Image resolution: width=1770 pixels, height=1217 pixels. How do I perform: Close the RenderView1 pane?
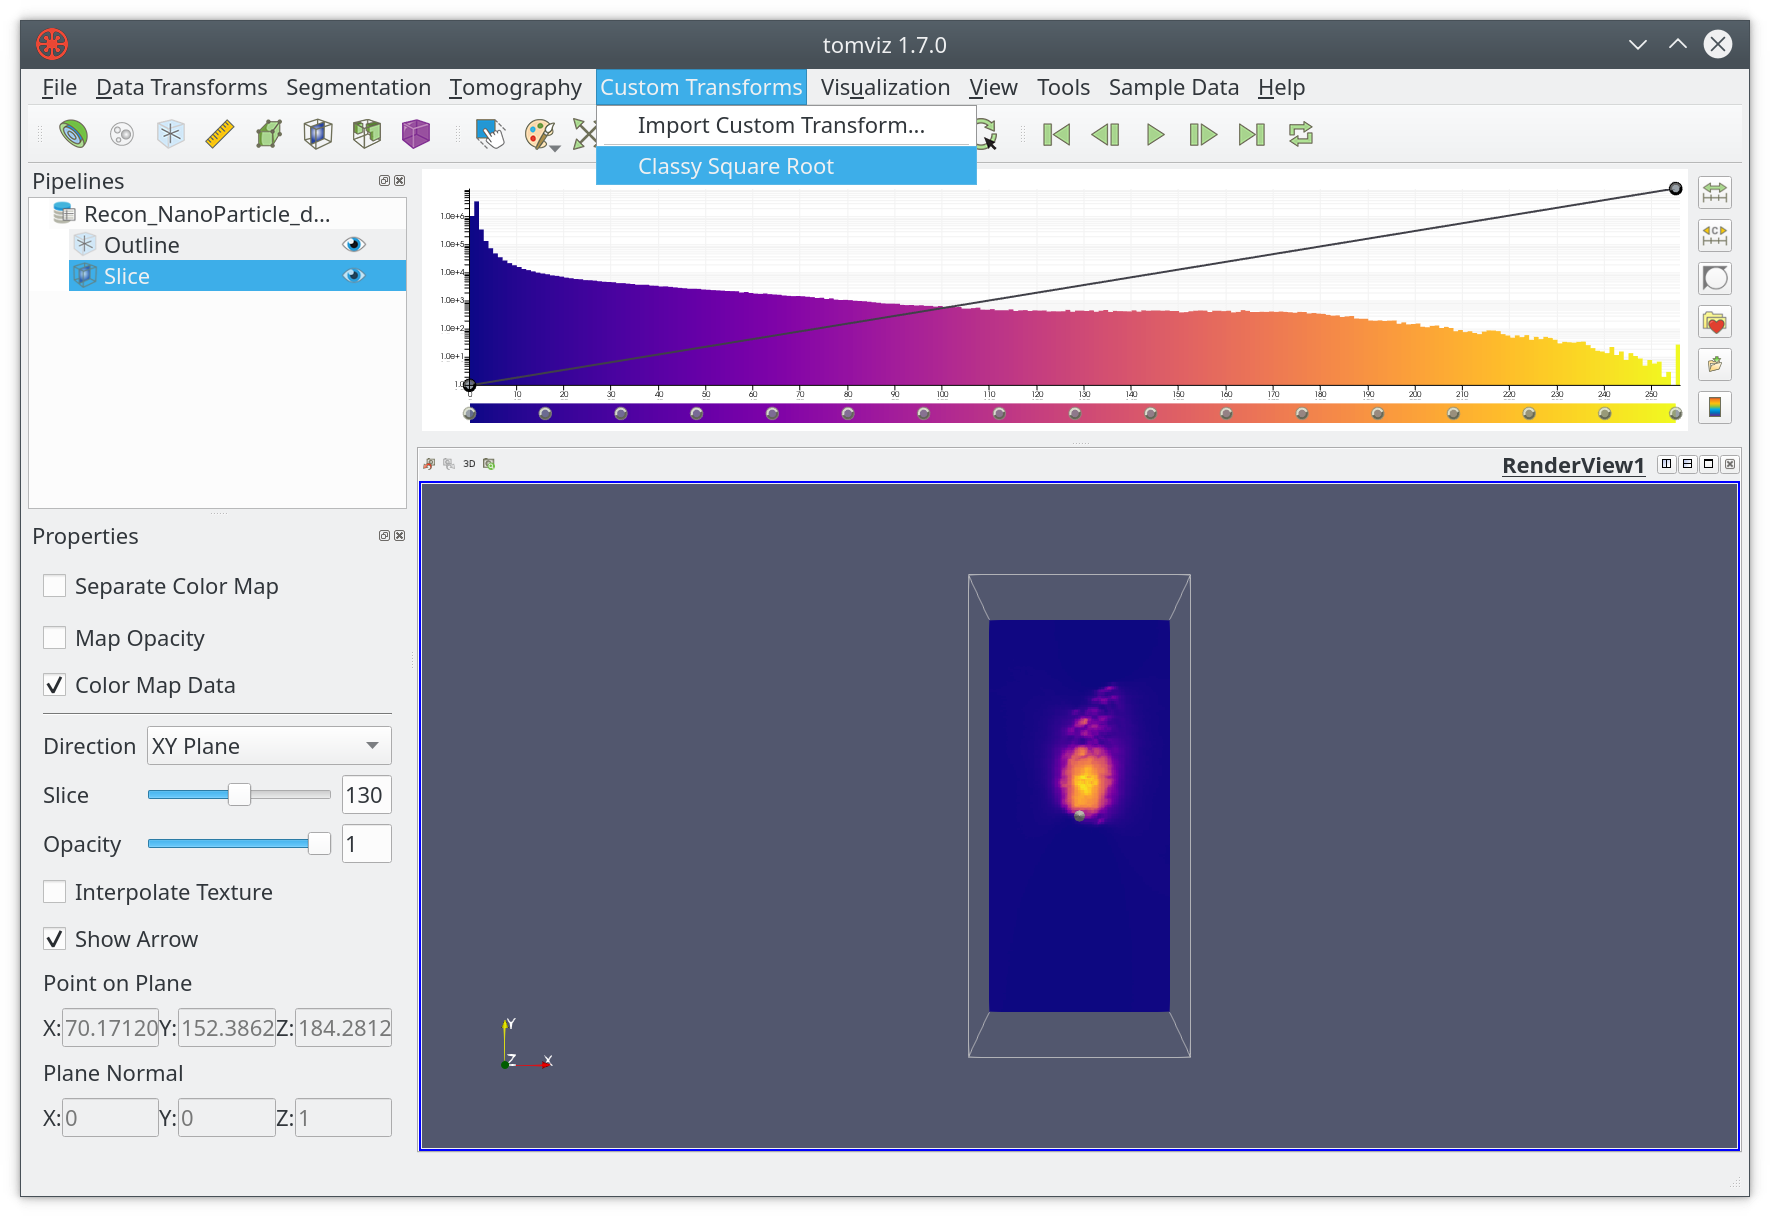click(x=1730, y=464)
